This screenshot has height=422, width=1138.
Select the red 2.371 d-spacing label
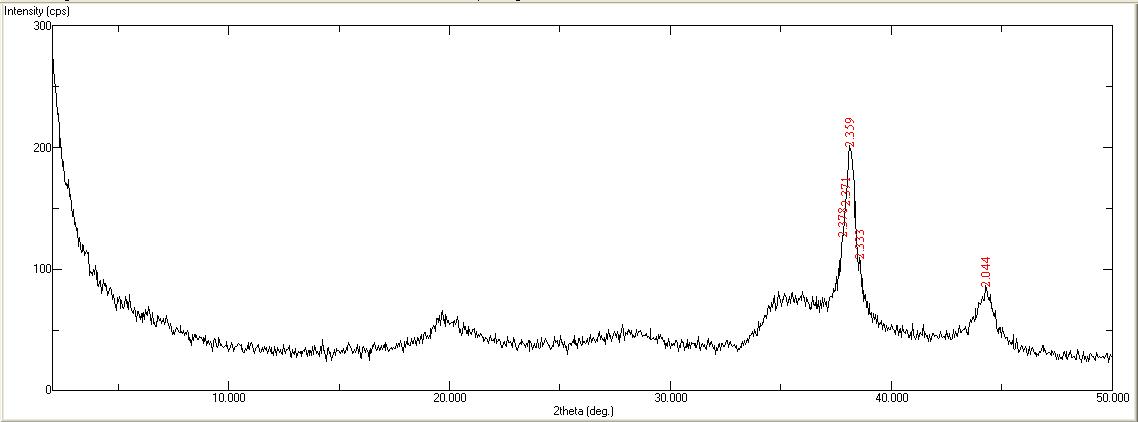tap(846, 192)
